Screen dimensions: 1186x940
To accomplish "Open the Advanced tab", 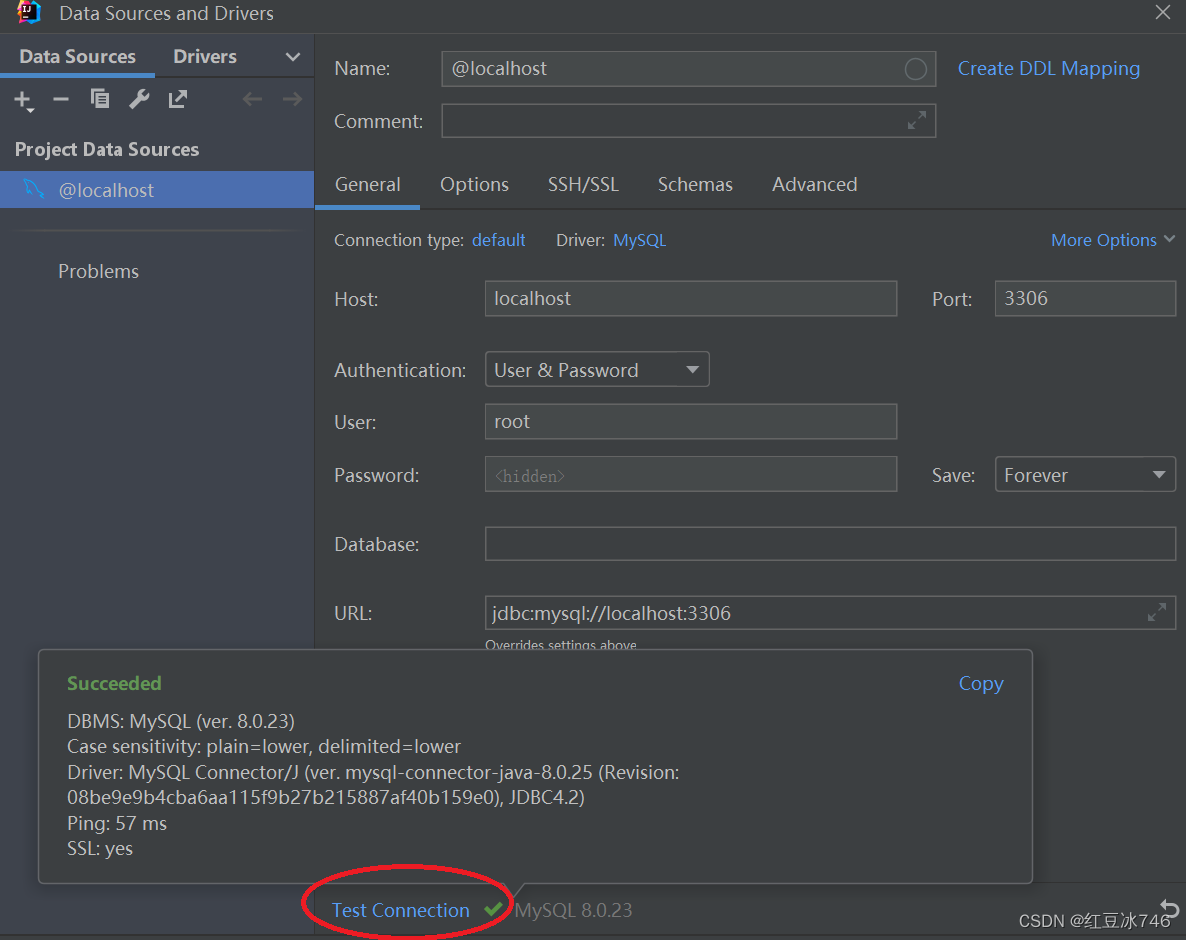I will coord(815,185).
